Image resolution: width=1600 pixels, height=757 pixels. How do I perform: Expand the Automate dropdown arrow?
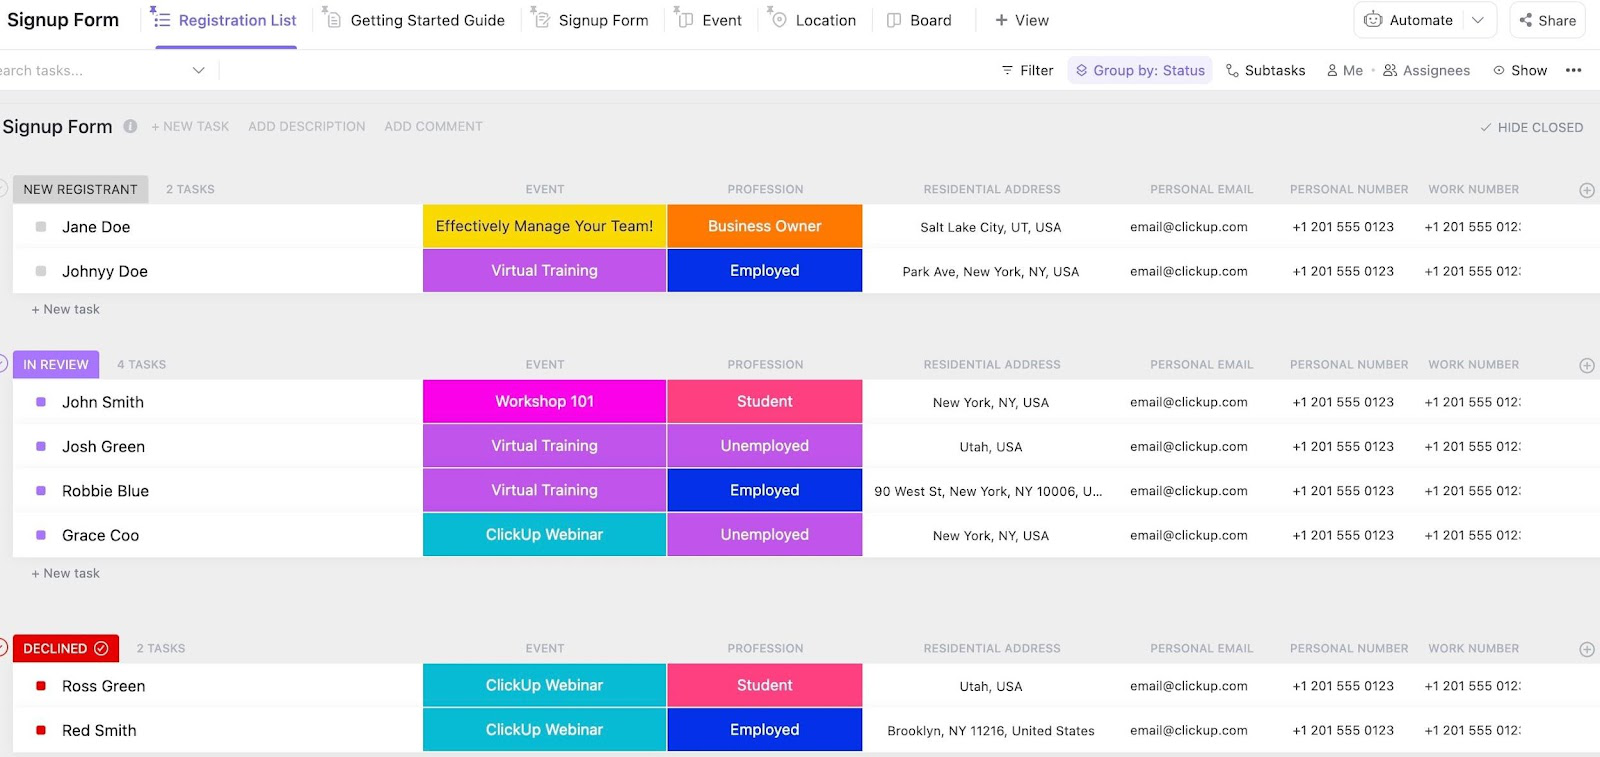point(1477,20)
